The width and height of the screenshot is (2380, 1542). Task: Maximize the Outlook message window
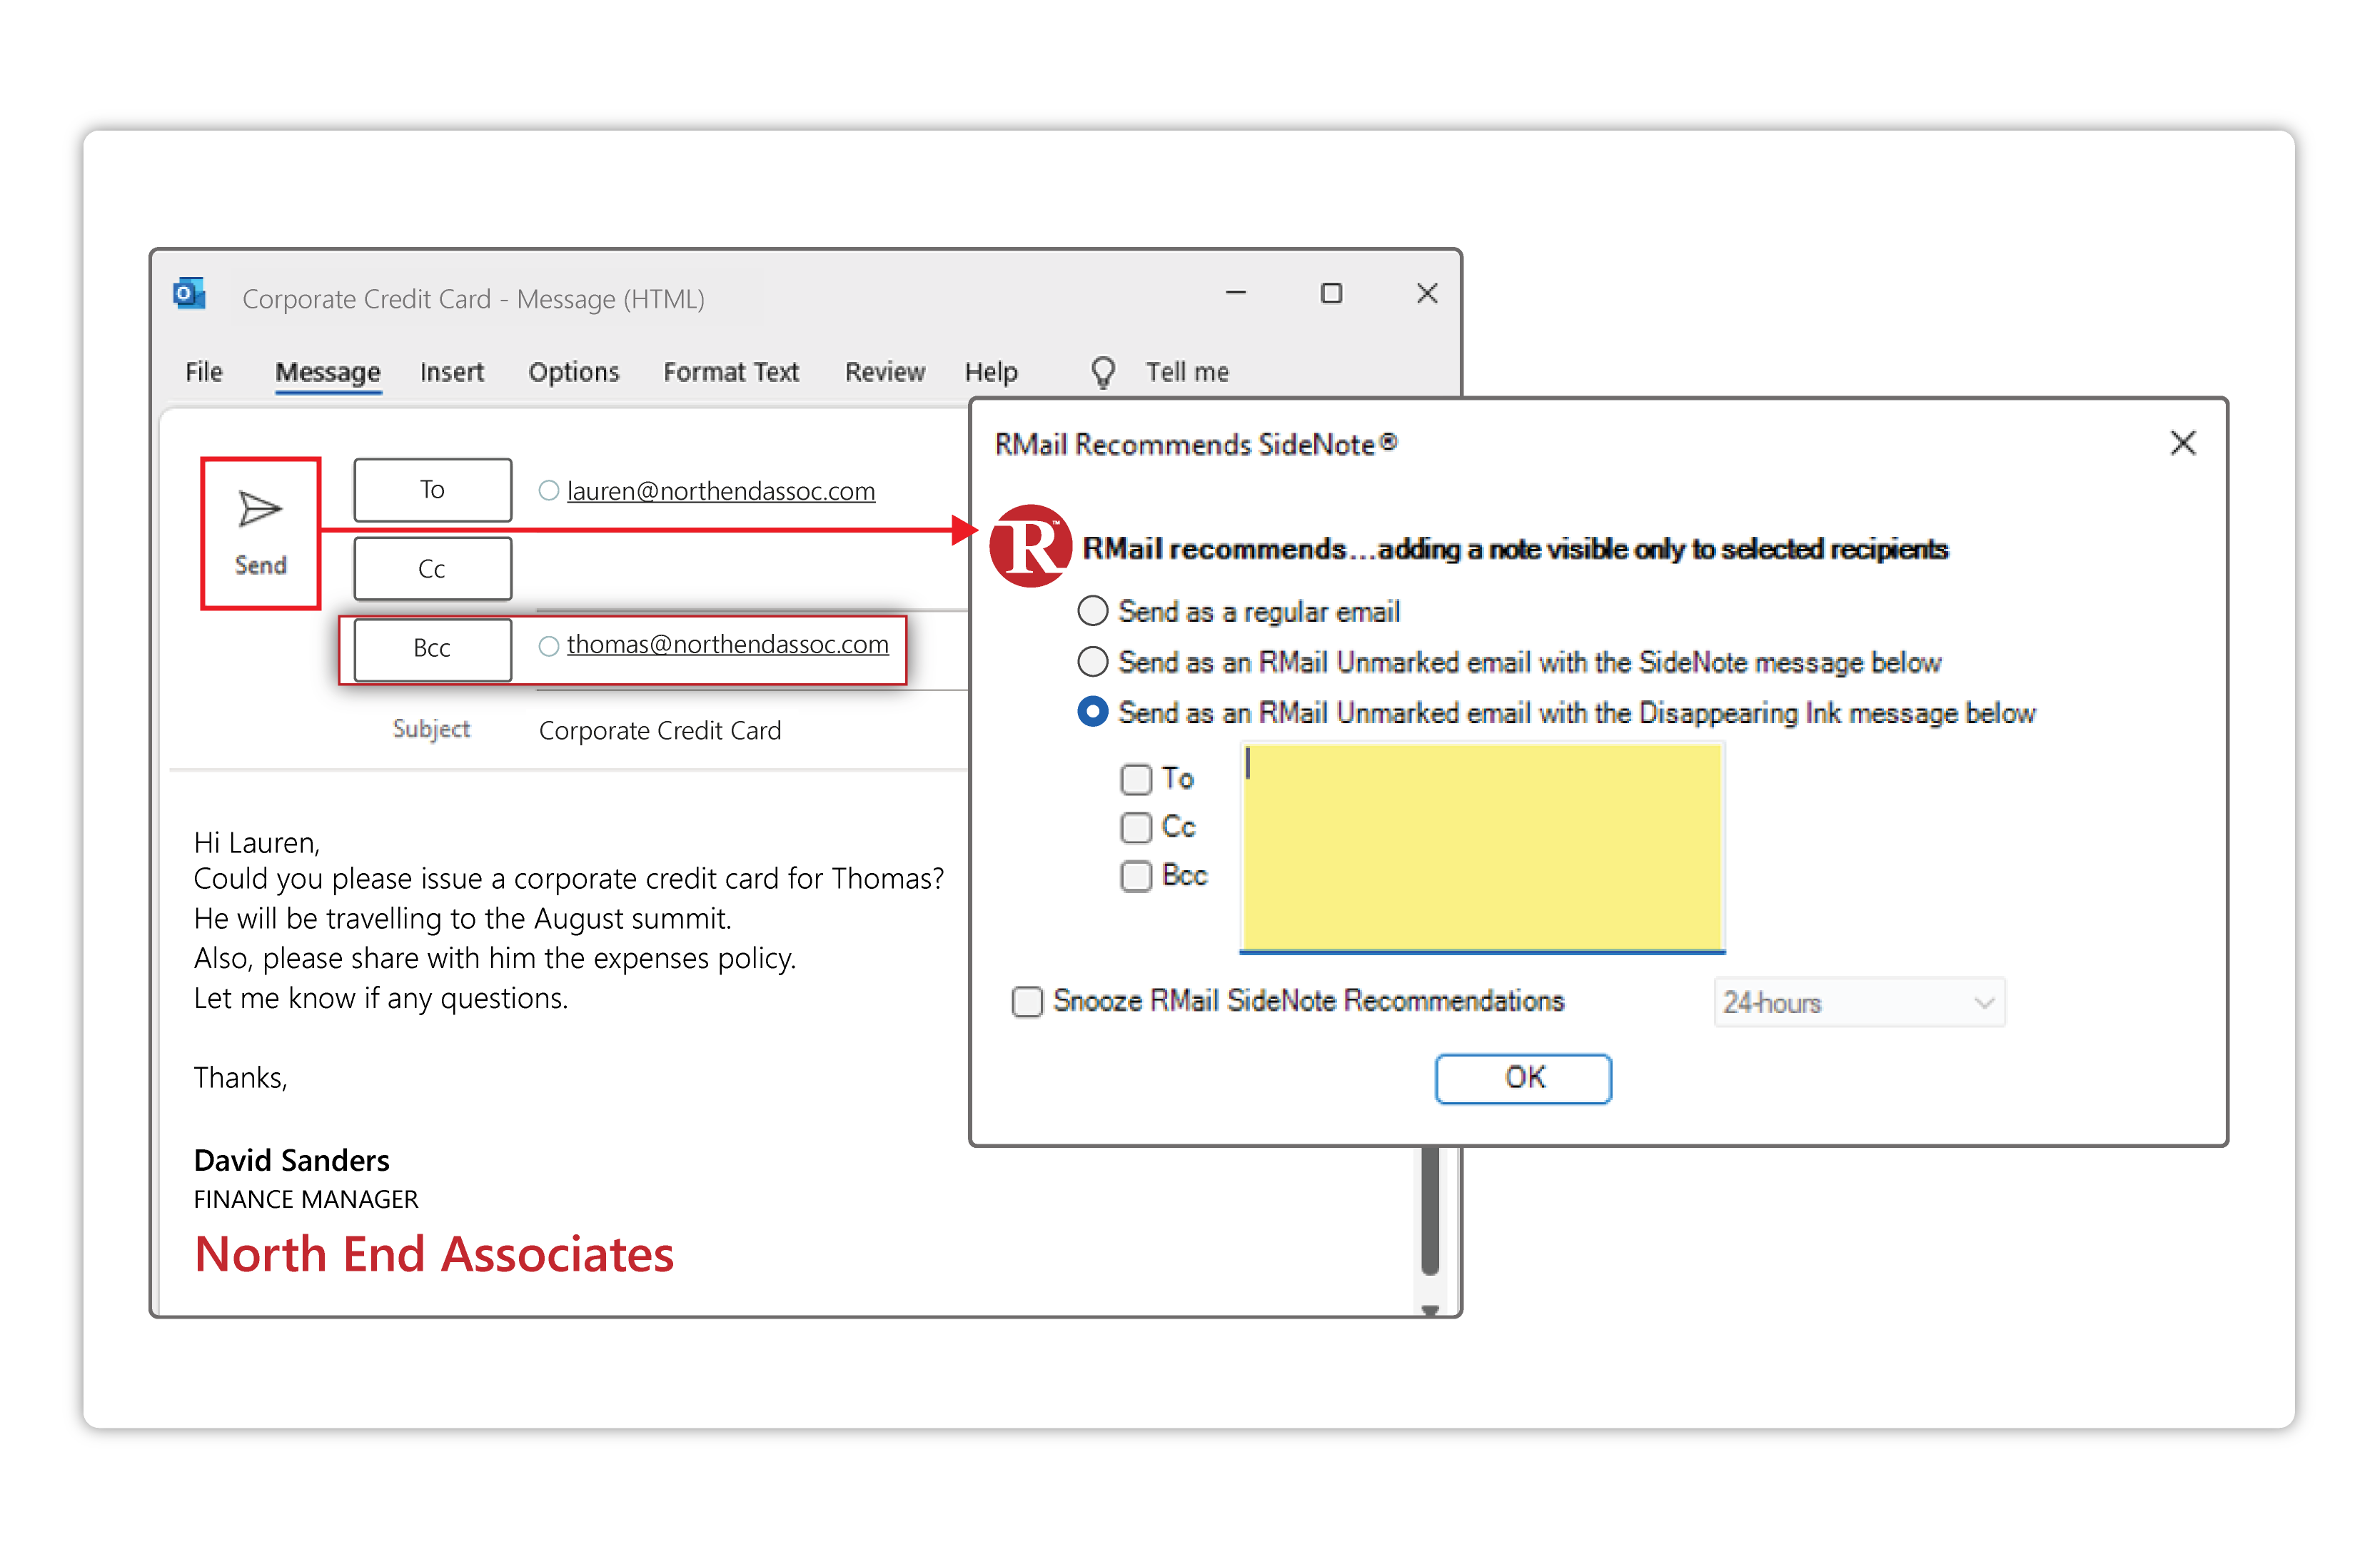(x=1331, y=293)
